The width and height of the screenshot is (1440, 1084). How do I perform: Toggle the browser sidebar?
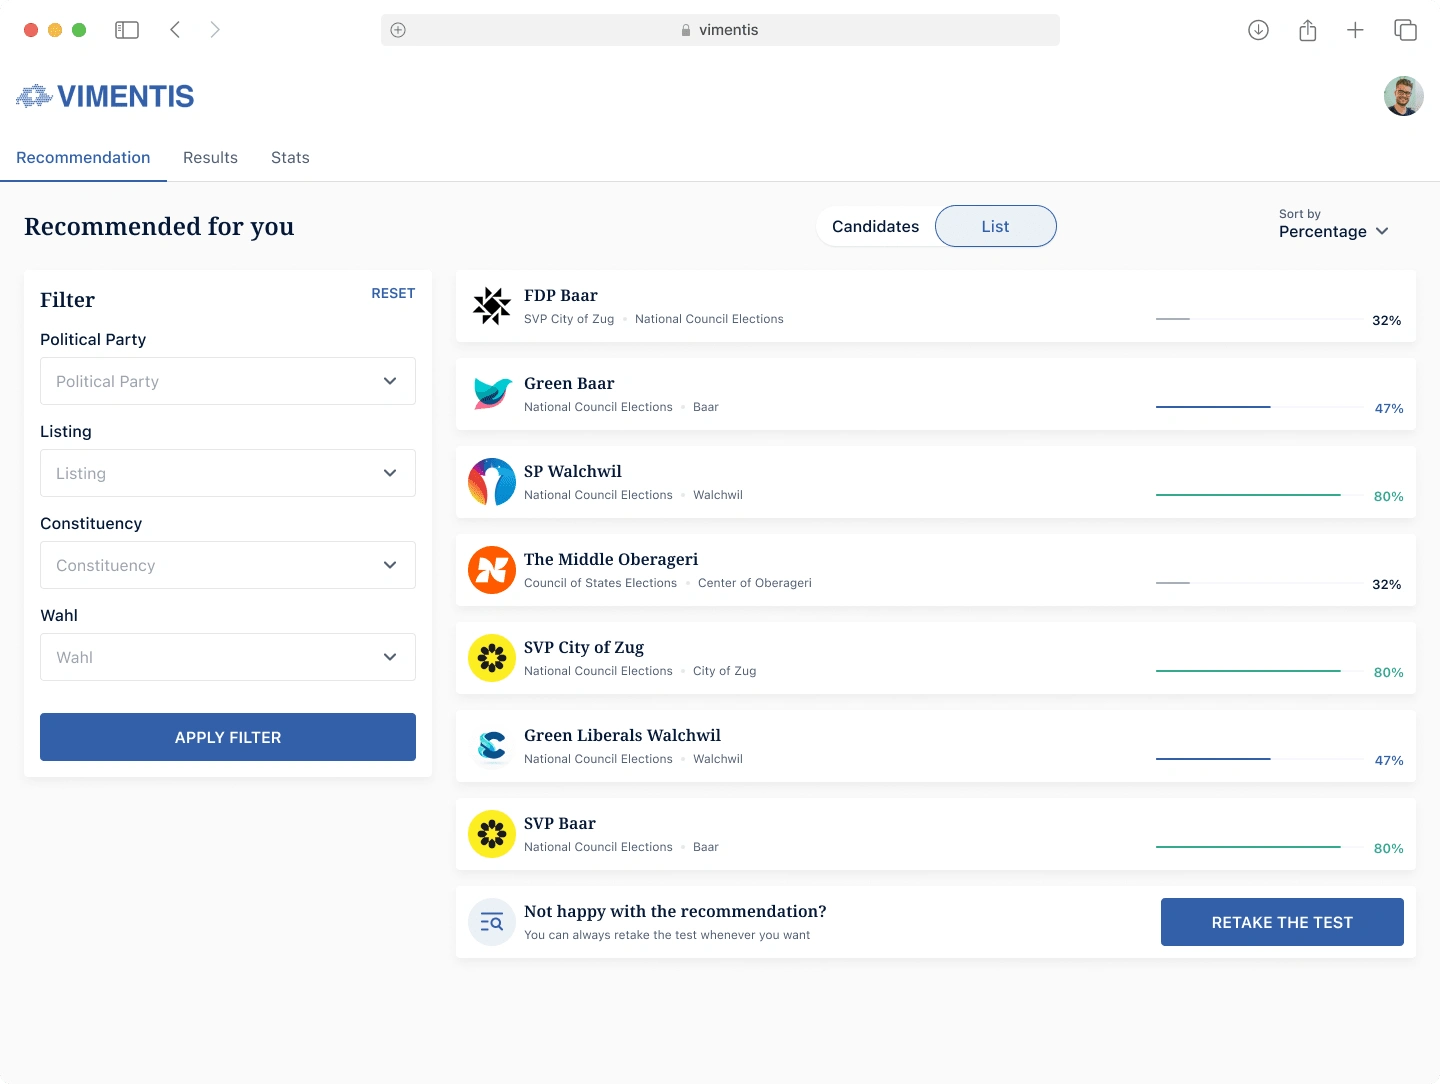(x=127, y=30)
